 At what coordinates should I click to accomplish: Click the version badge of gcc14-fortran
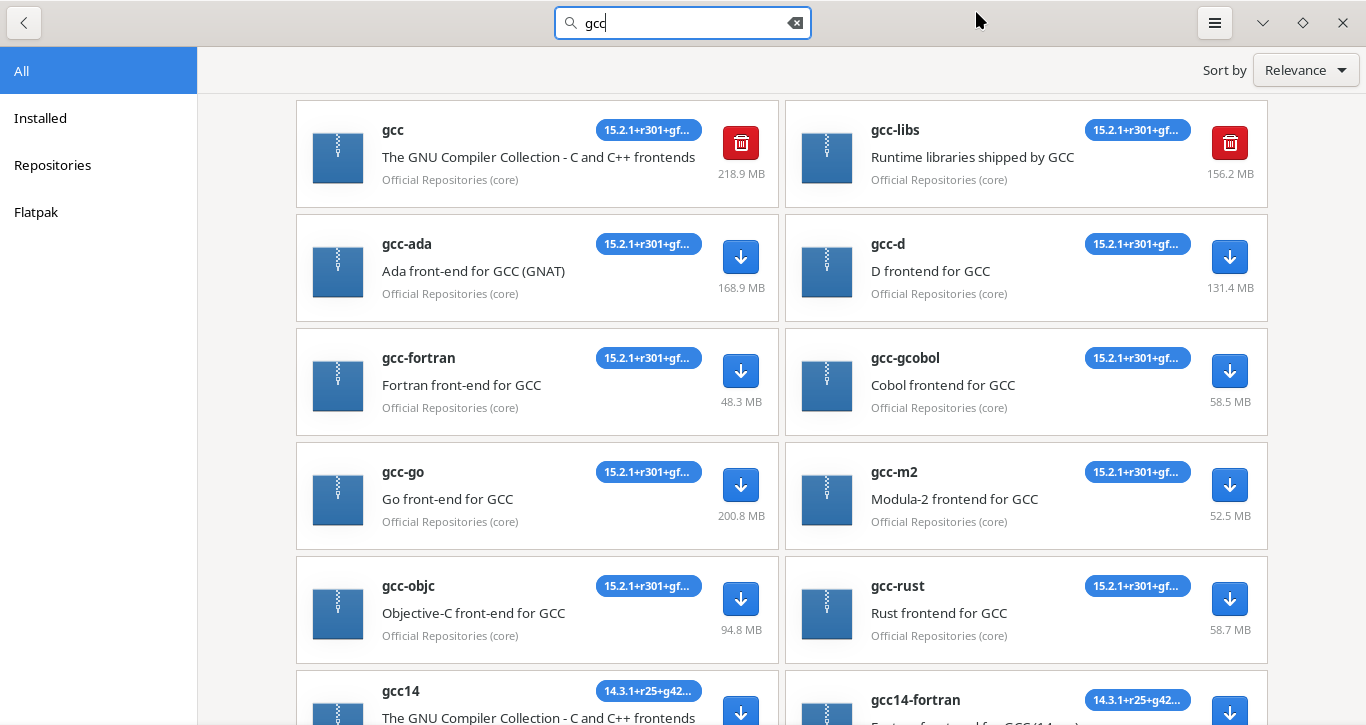point(1138,700)
